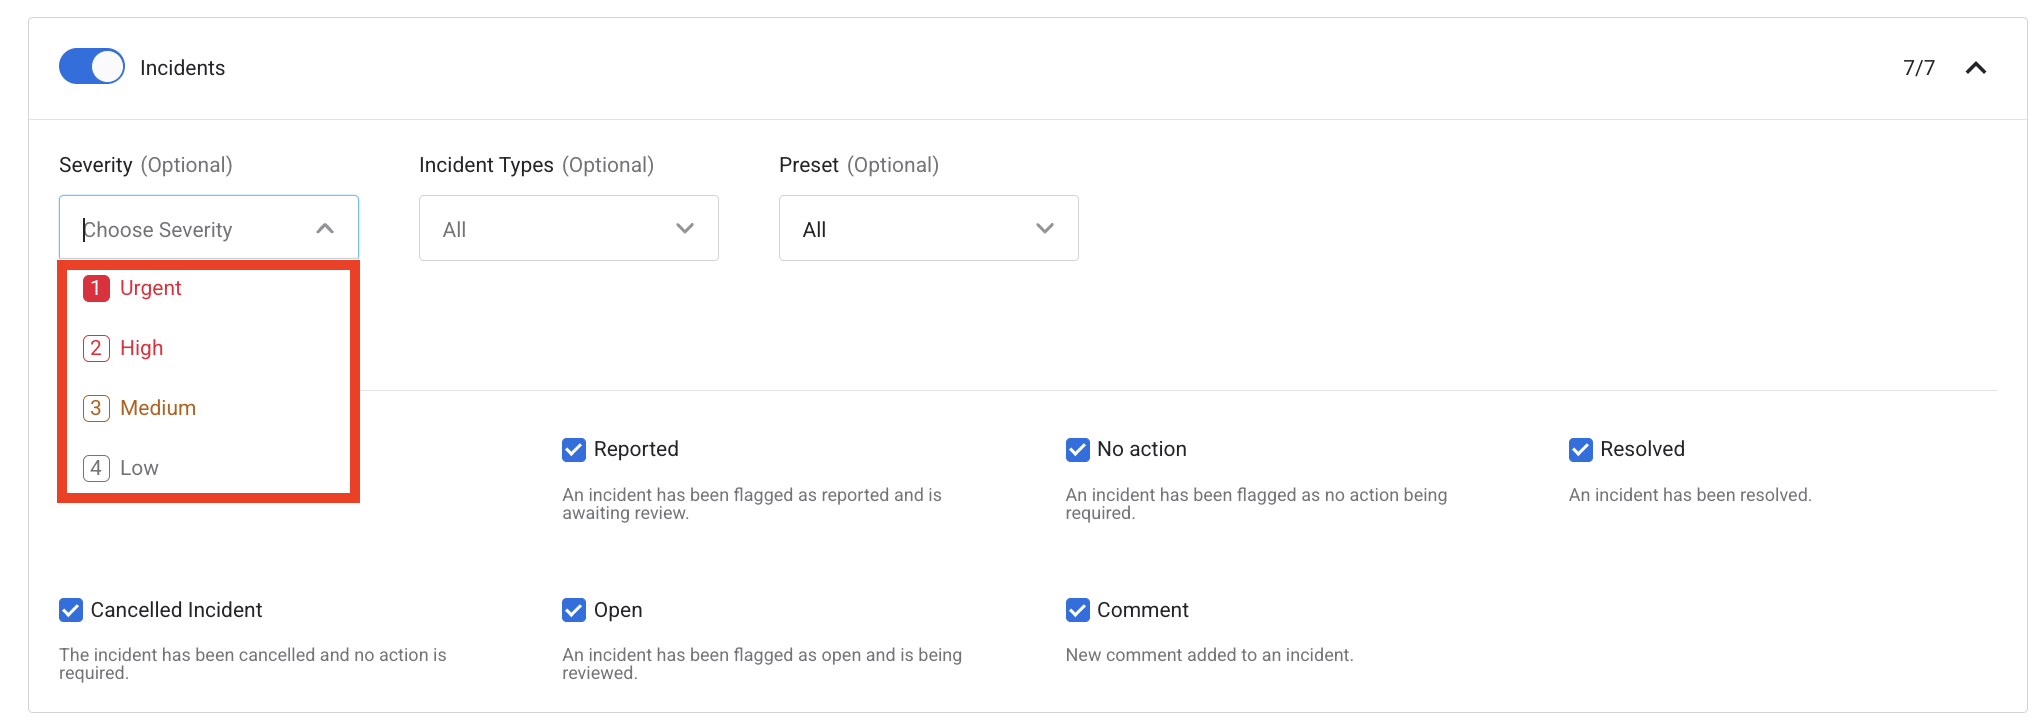The width and height of the screenshot is (2044, 724).
Task: Untick the Open notification checkbox
Action: (574, 610)
